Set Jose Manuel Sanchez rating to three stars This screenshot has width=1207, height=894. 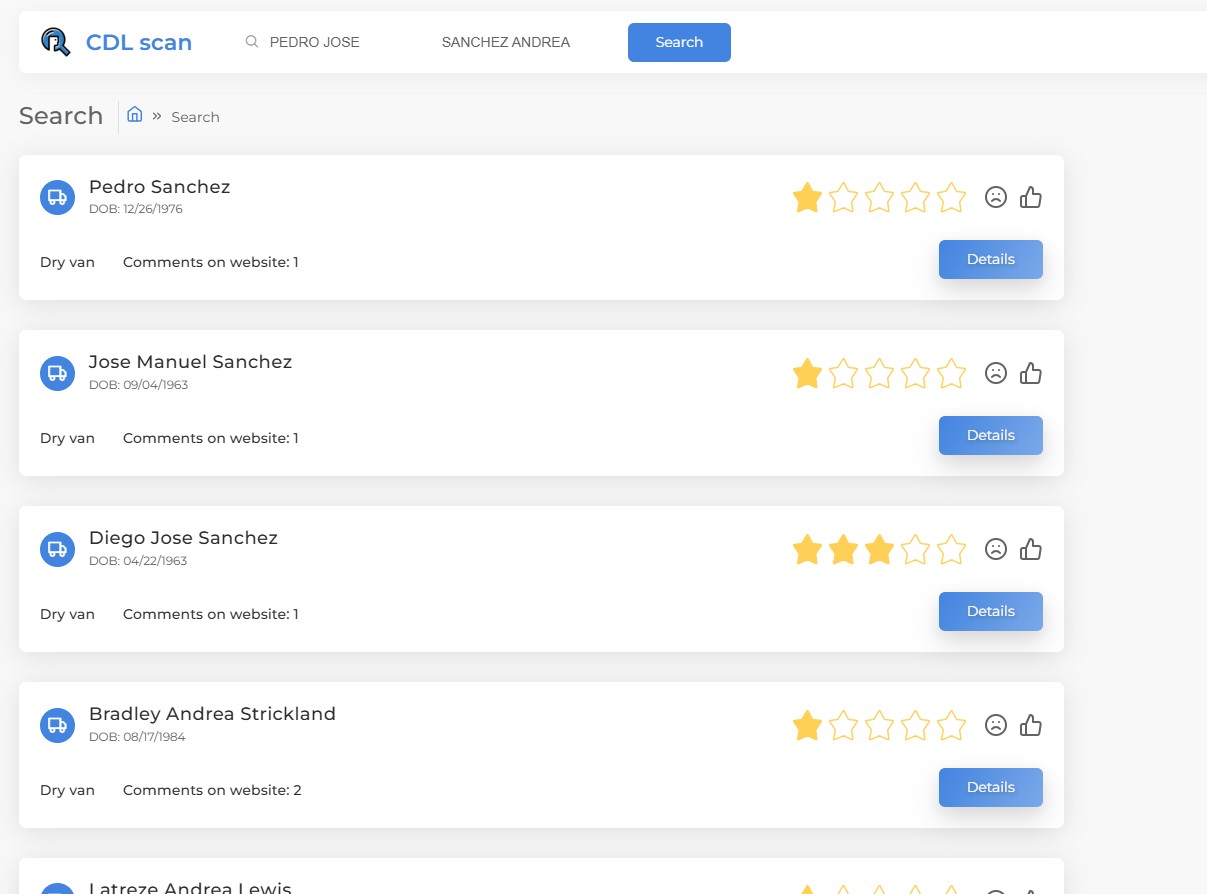coord(879,373)
